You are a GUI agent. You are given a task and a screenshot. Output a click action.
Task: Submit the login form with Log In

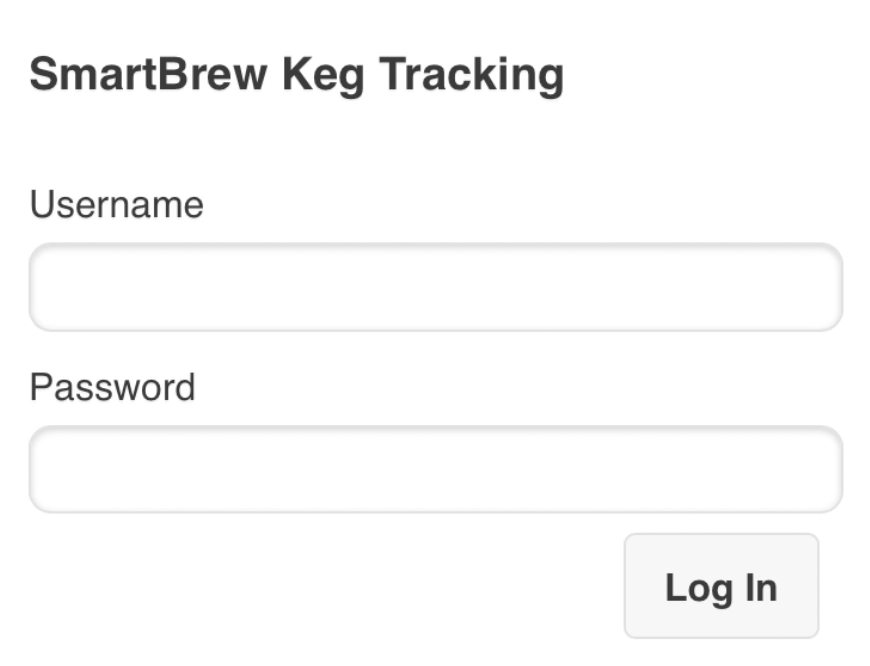[721, 586]
